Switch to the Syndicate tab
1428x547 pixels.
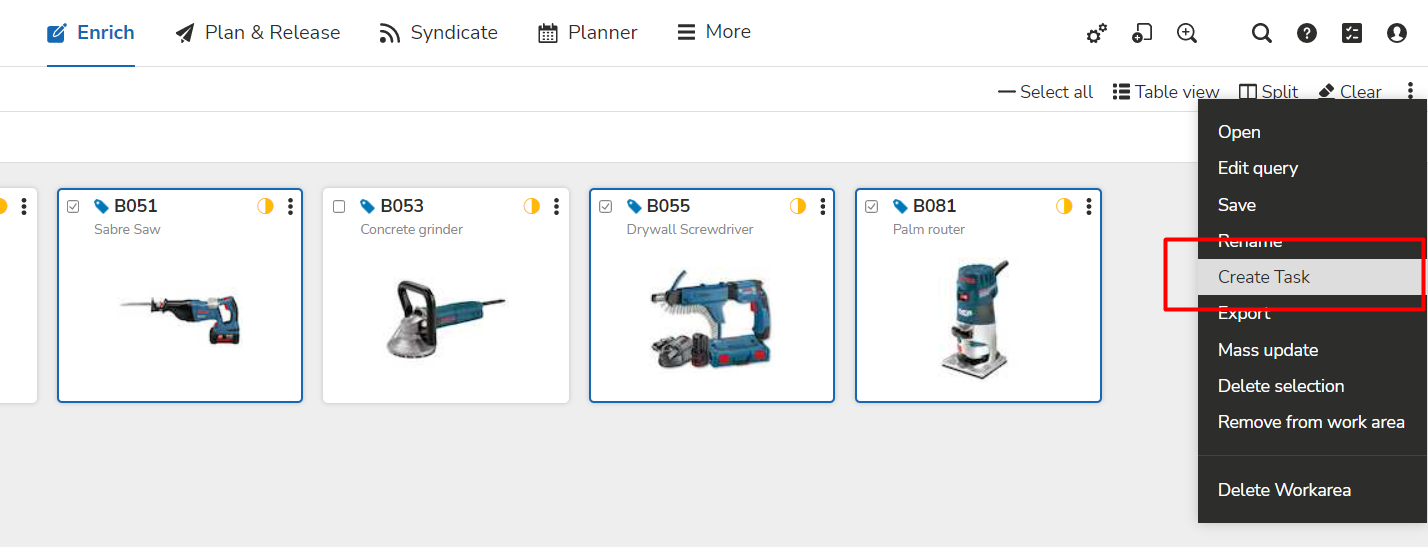pos(438,33)
